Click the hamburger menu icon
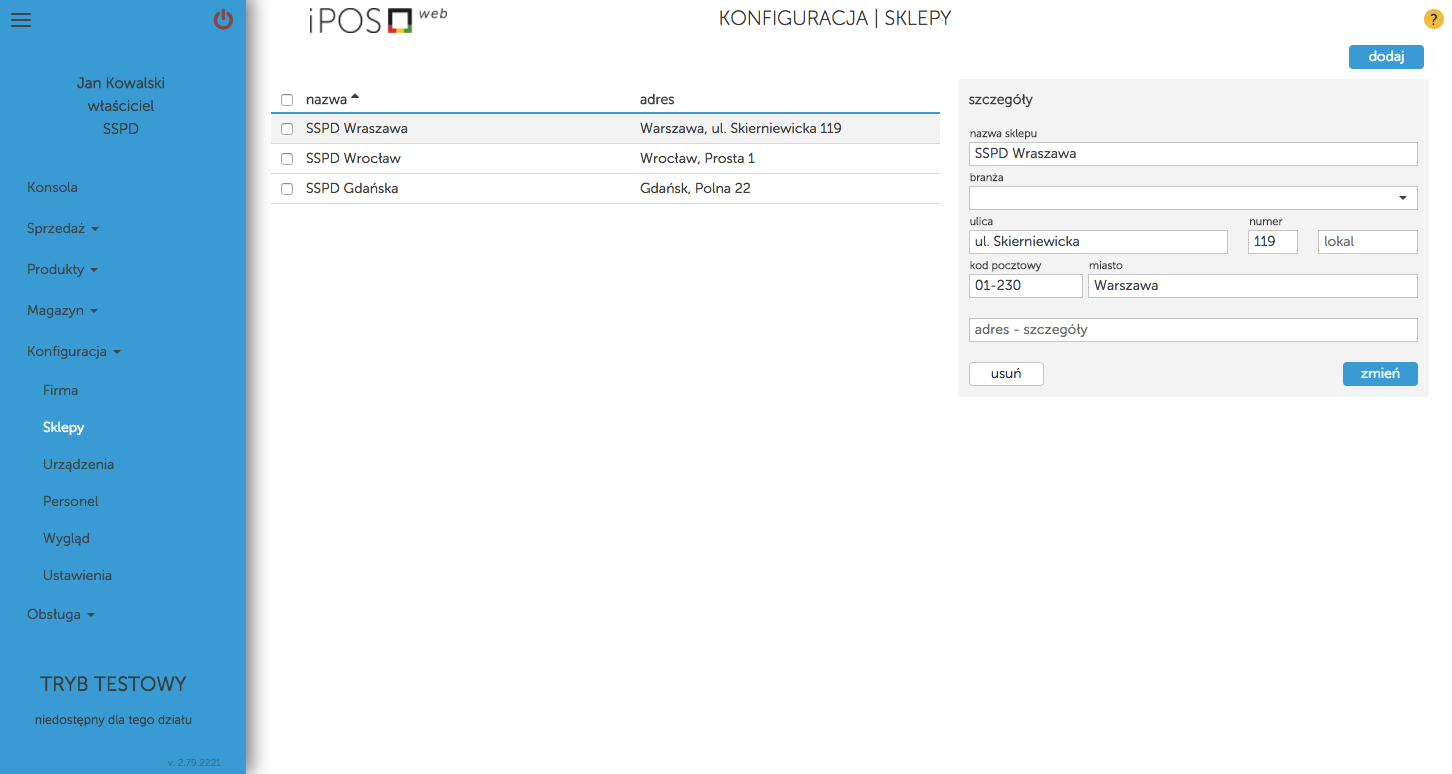 pos(21,20)
